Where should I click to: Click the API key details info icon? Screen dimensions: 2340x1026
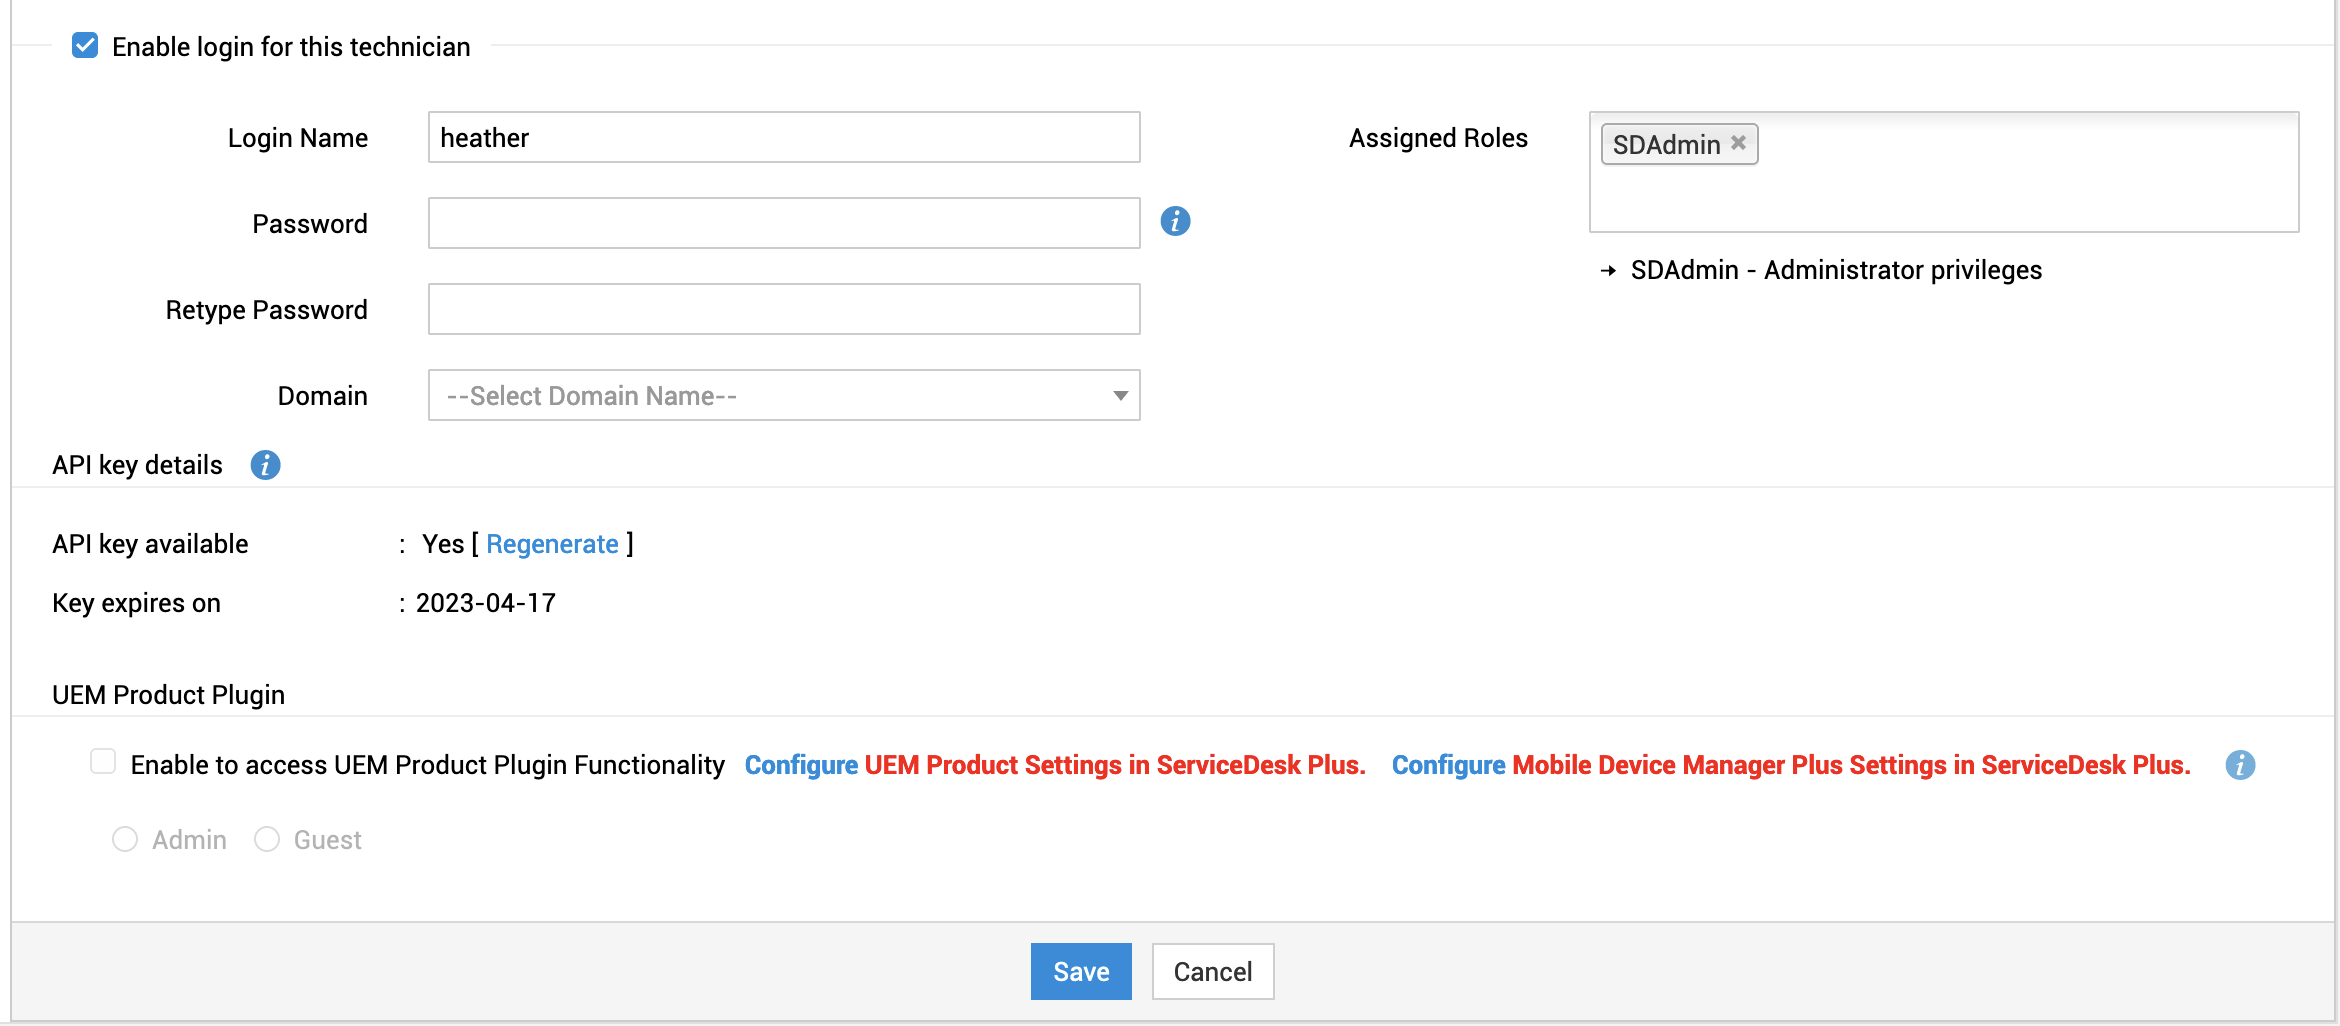click(x=265, y=465)
